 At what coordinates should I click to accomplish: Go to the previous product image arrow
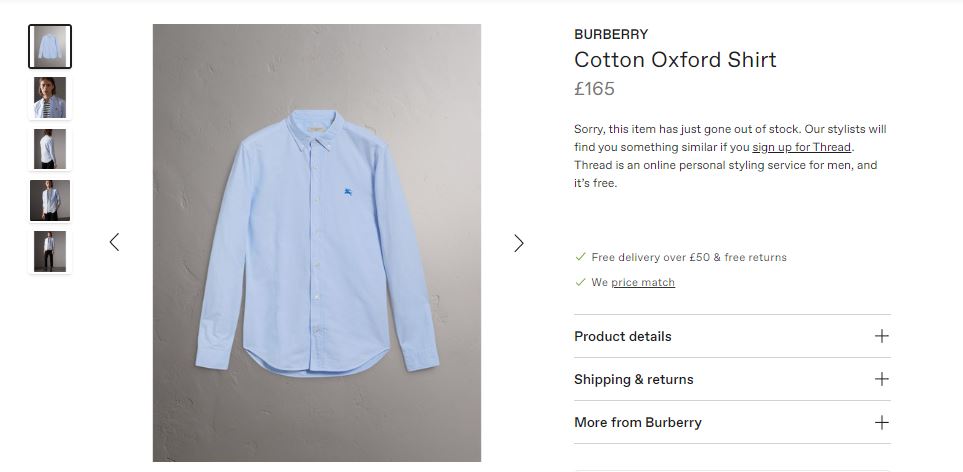(114, 242)
